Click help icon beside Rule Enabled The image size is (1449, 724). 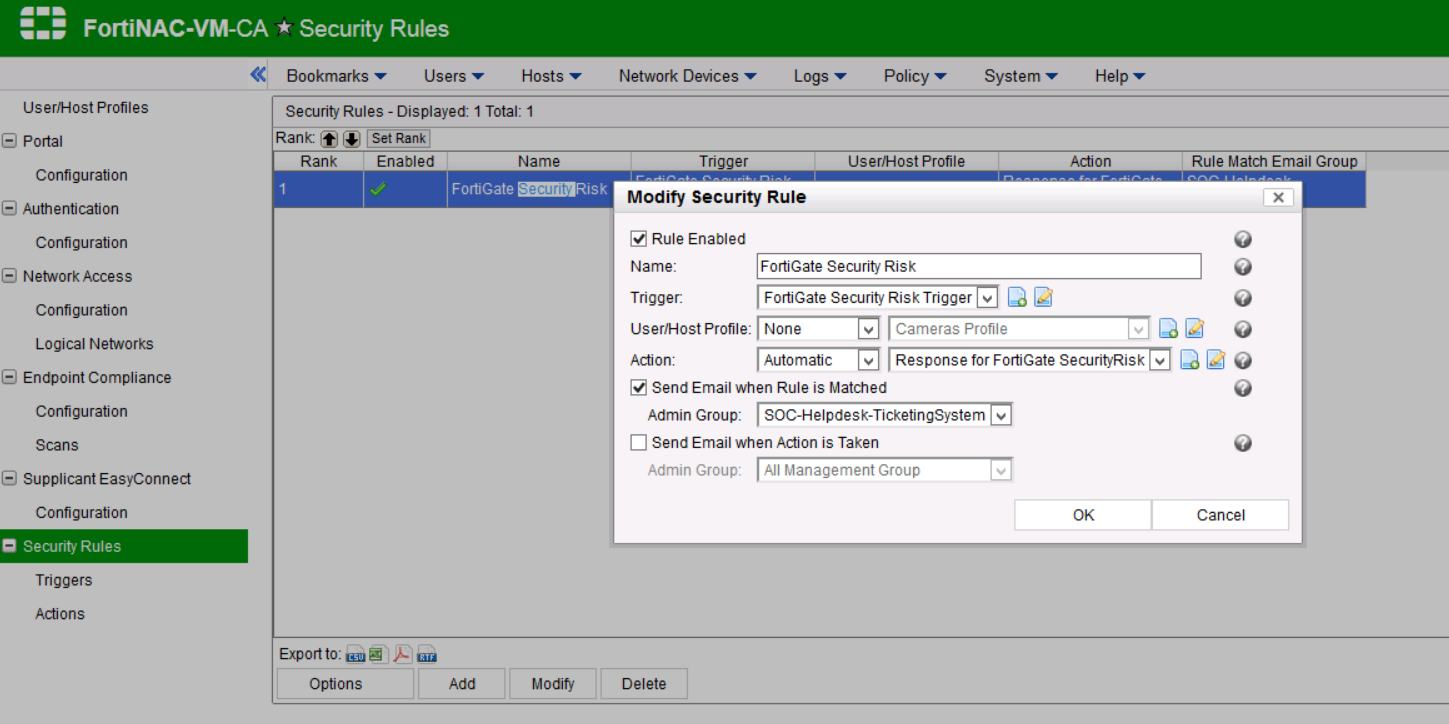(x=1243, y=239)
